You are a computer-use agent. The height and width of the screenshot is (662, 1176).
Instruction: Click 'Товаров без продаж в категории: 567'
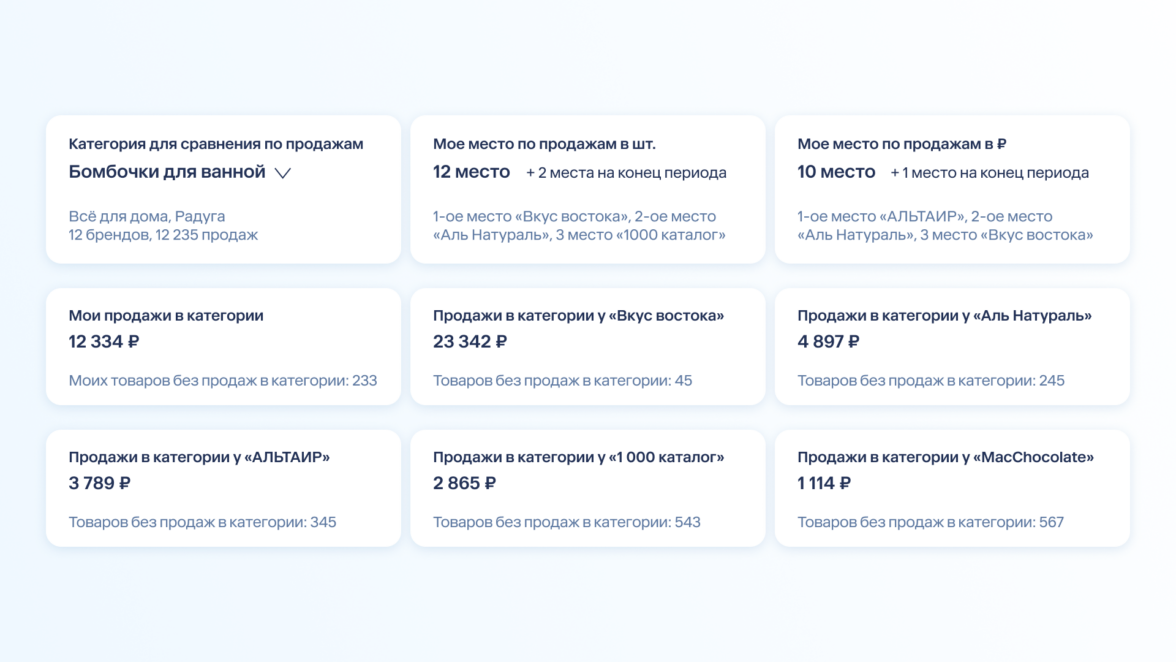(x=931, y=523)
